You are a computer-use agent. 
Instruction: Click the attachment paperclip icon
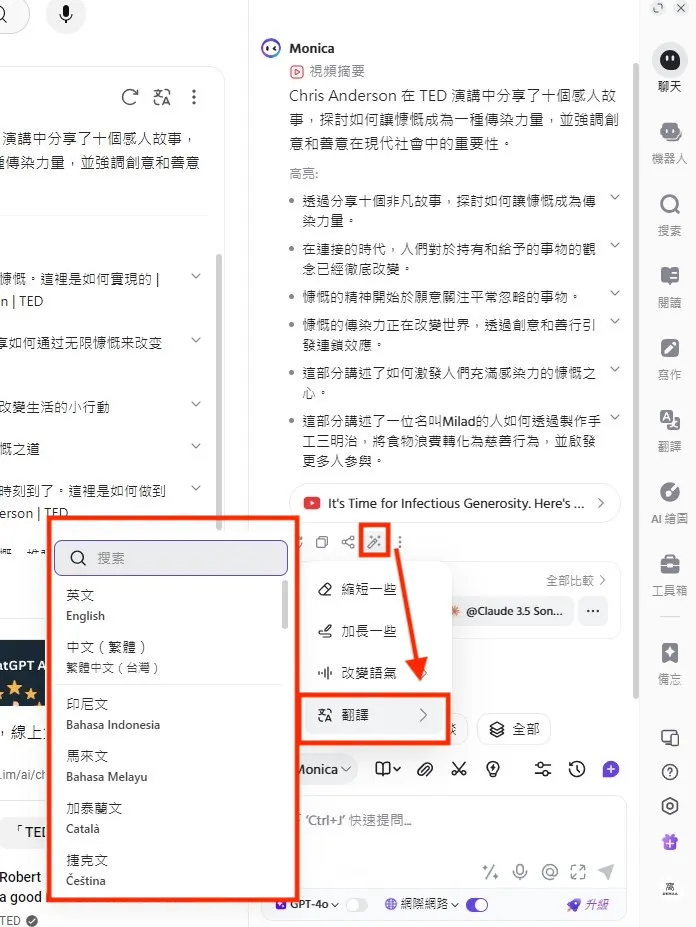(x=425, y=769)
